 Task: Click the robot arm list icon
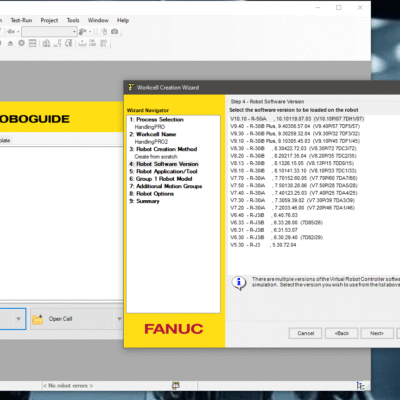69,43
